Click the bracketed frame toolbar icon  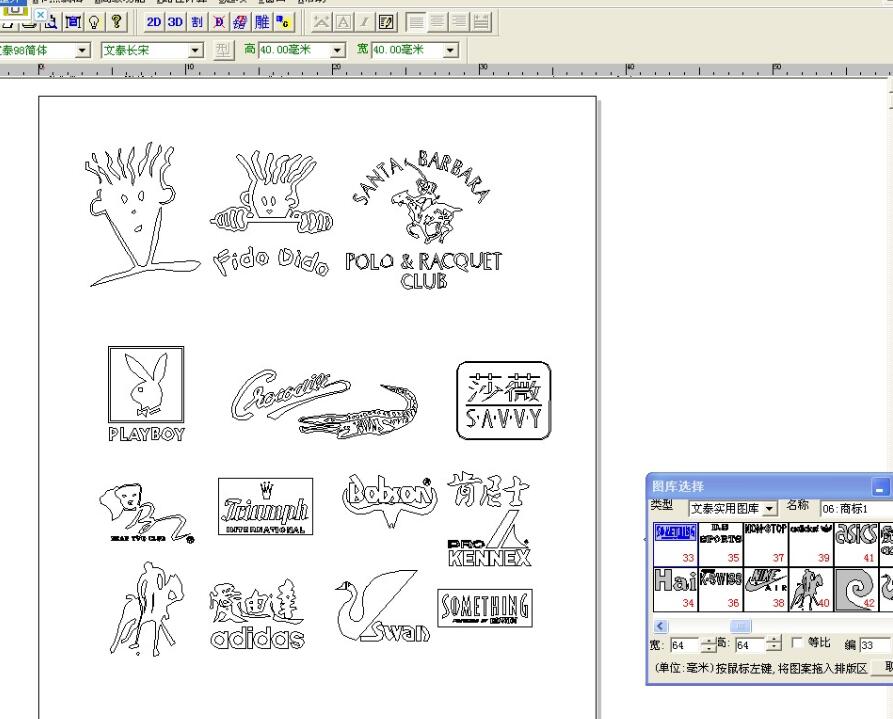pyautogui.click(x=73, y=22)
